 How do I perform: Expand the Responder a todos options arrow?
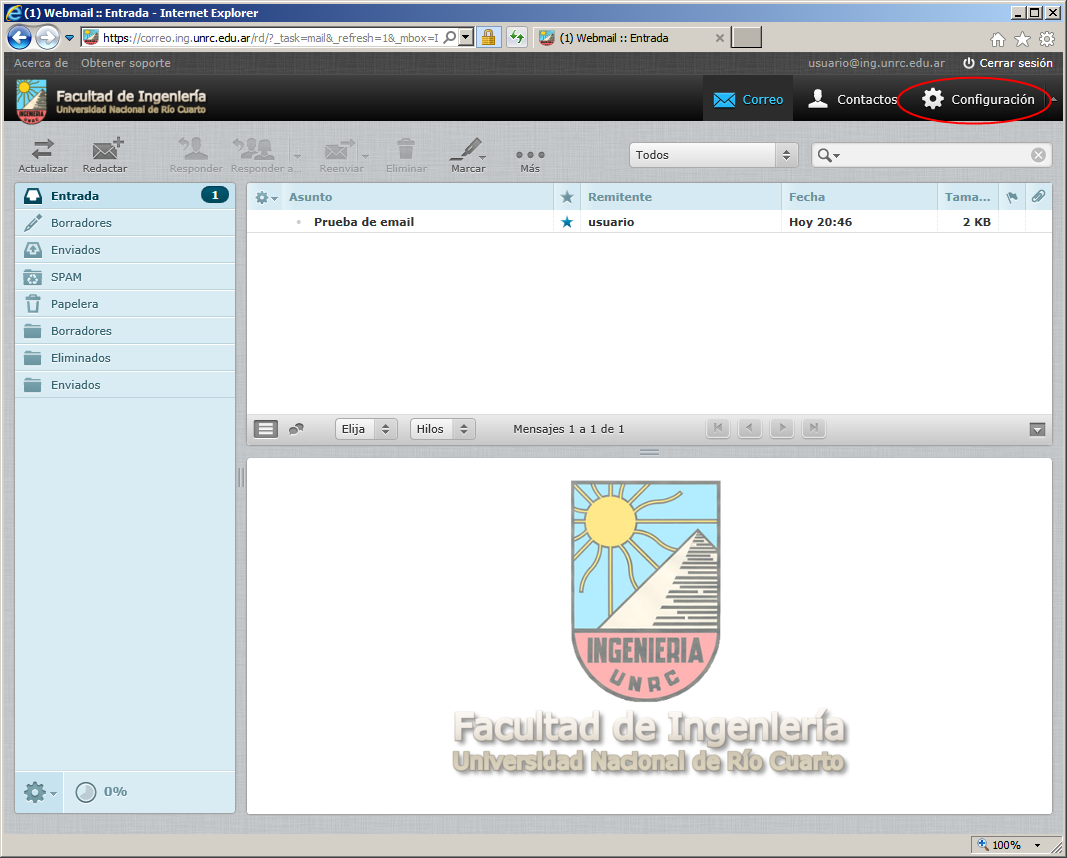pyautogui.click(x=297, y=156)
